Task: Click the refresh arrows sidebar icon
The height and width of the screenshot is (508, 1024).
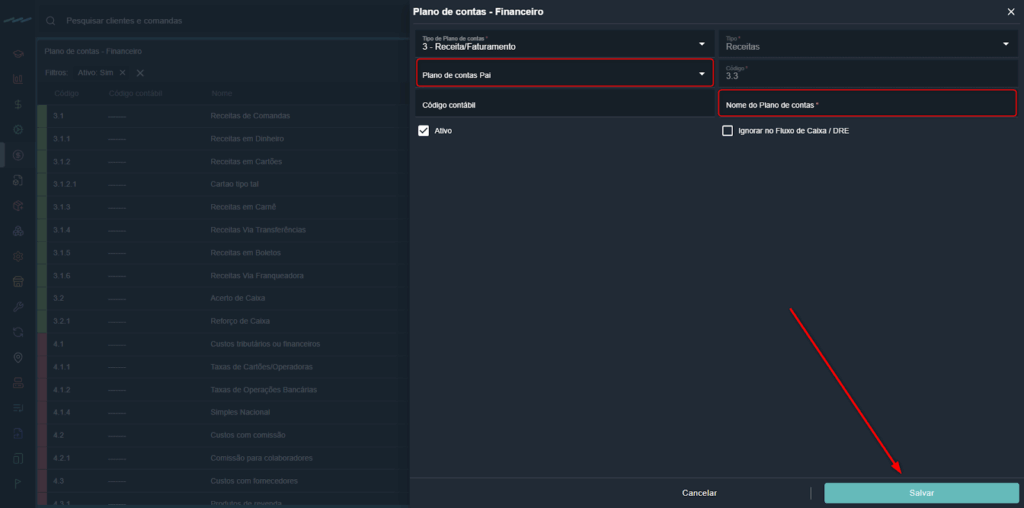Action: [x=18, y=331]
